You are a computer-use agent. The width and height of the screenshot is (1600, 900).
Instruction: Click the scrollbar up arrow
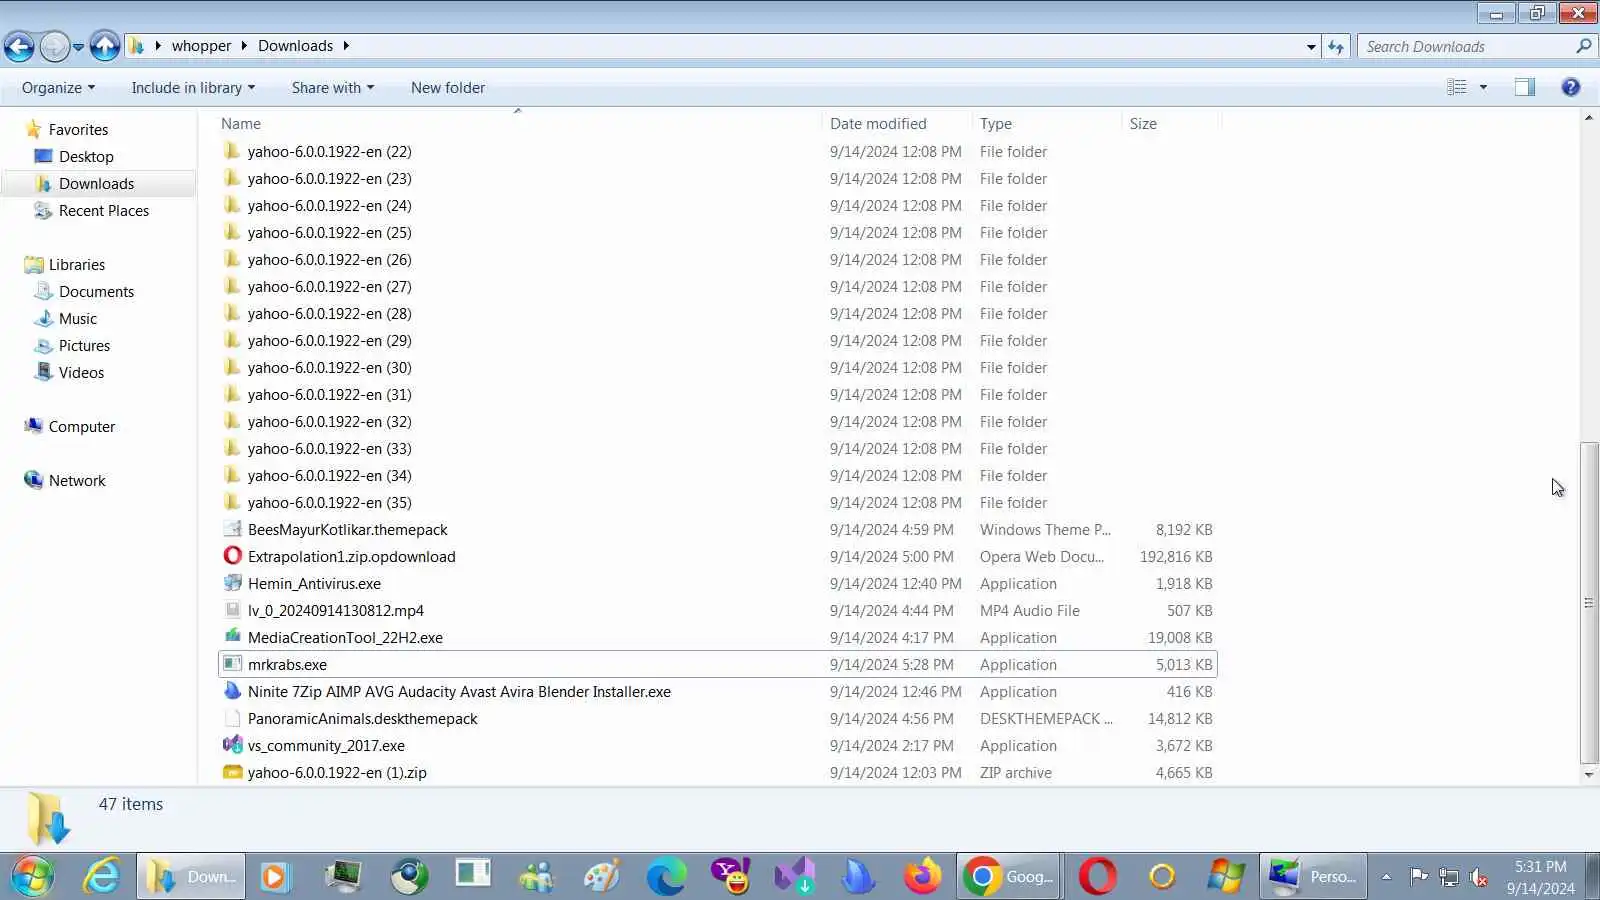pos(1589,119)
